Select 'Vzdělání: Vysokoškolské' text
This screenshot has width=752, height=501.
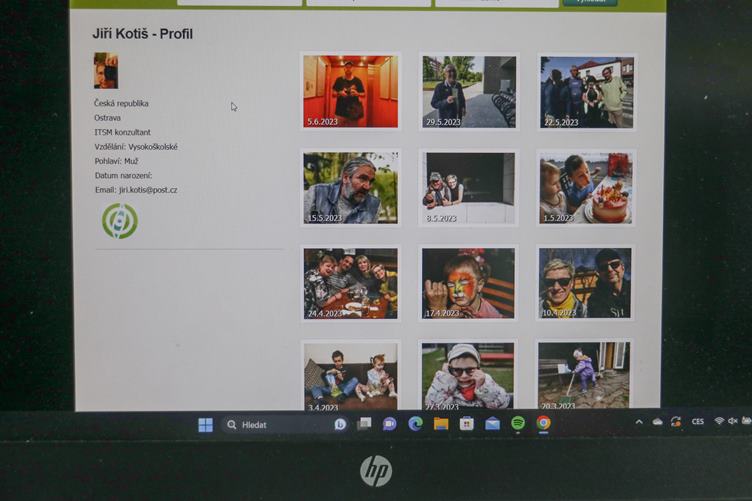[136, 147]
